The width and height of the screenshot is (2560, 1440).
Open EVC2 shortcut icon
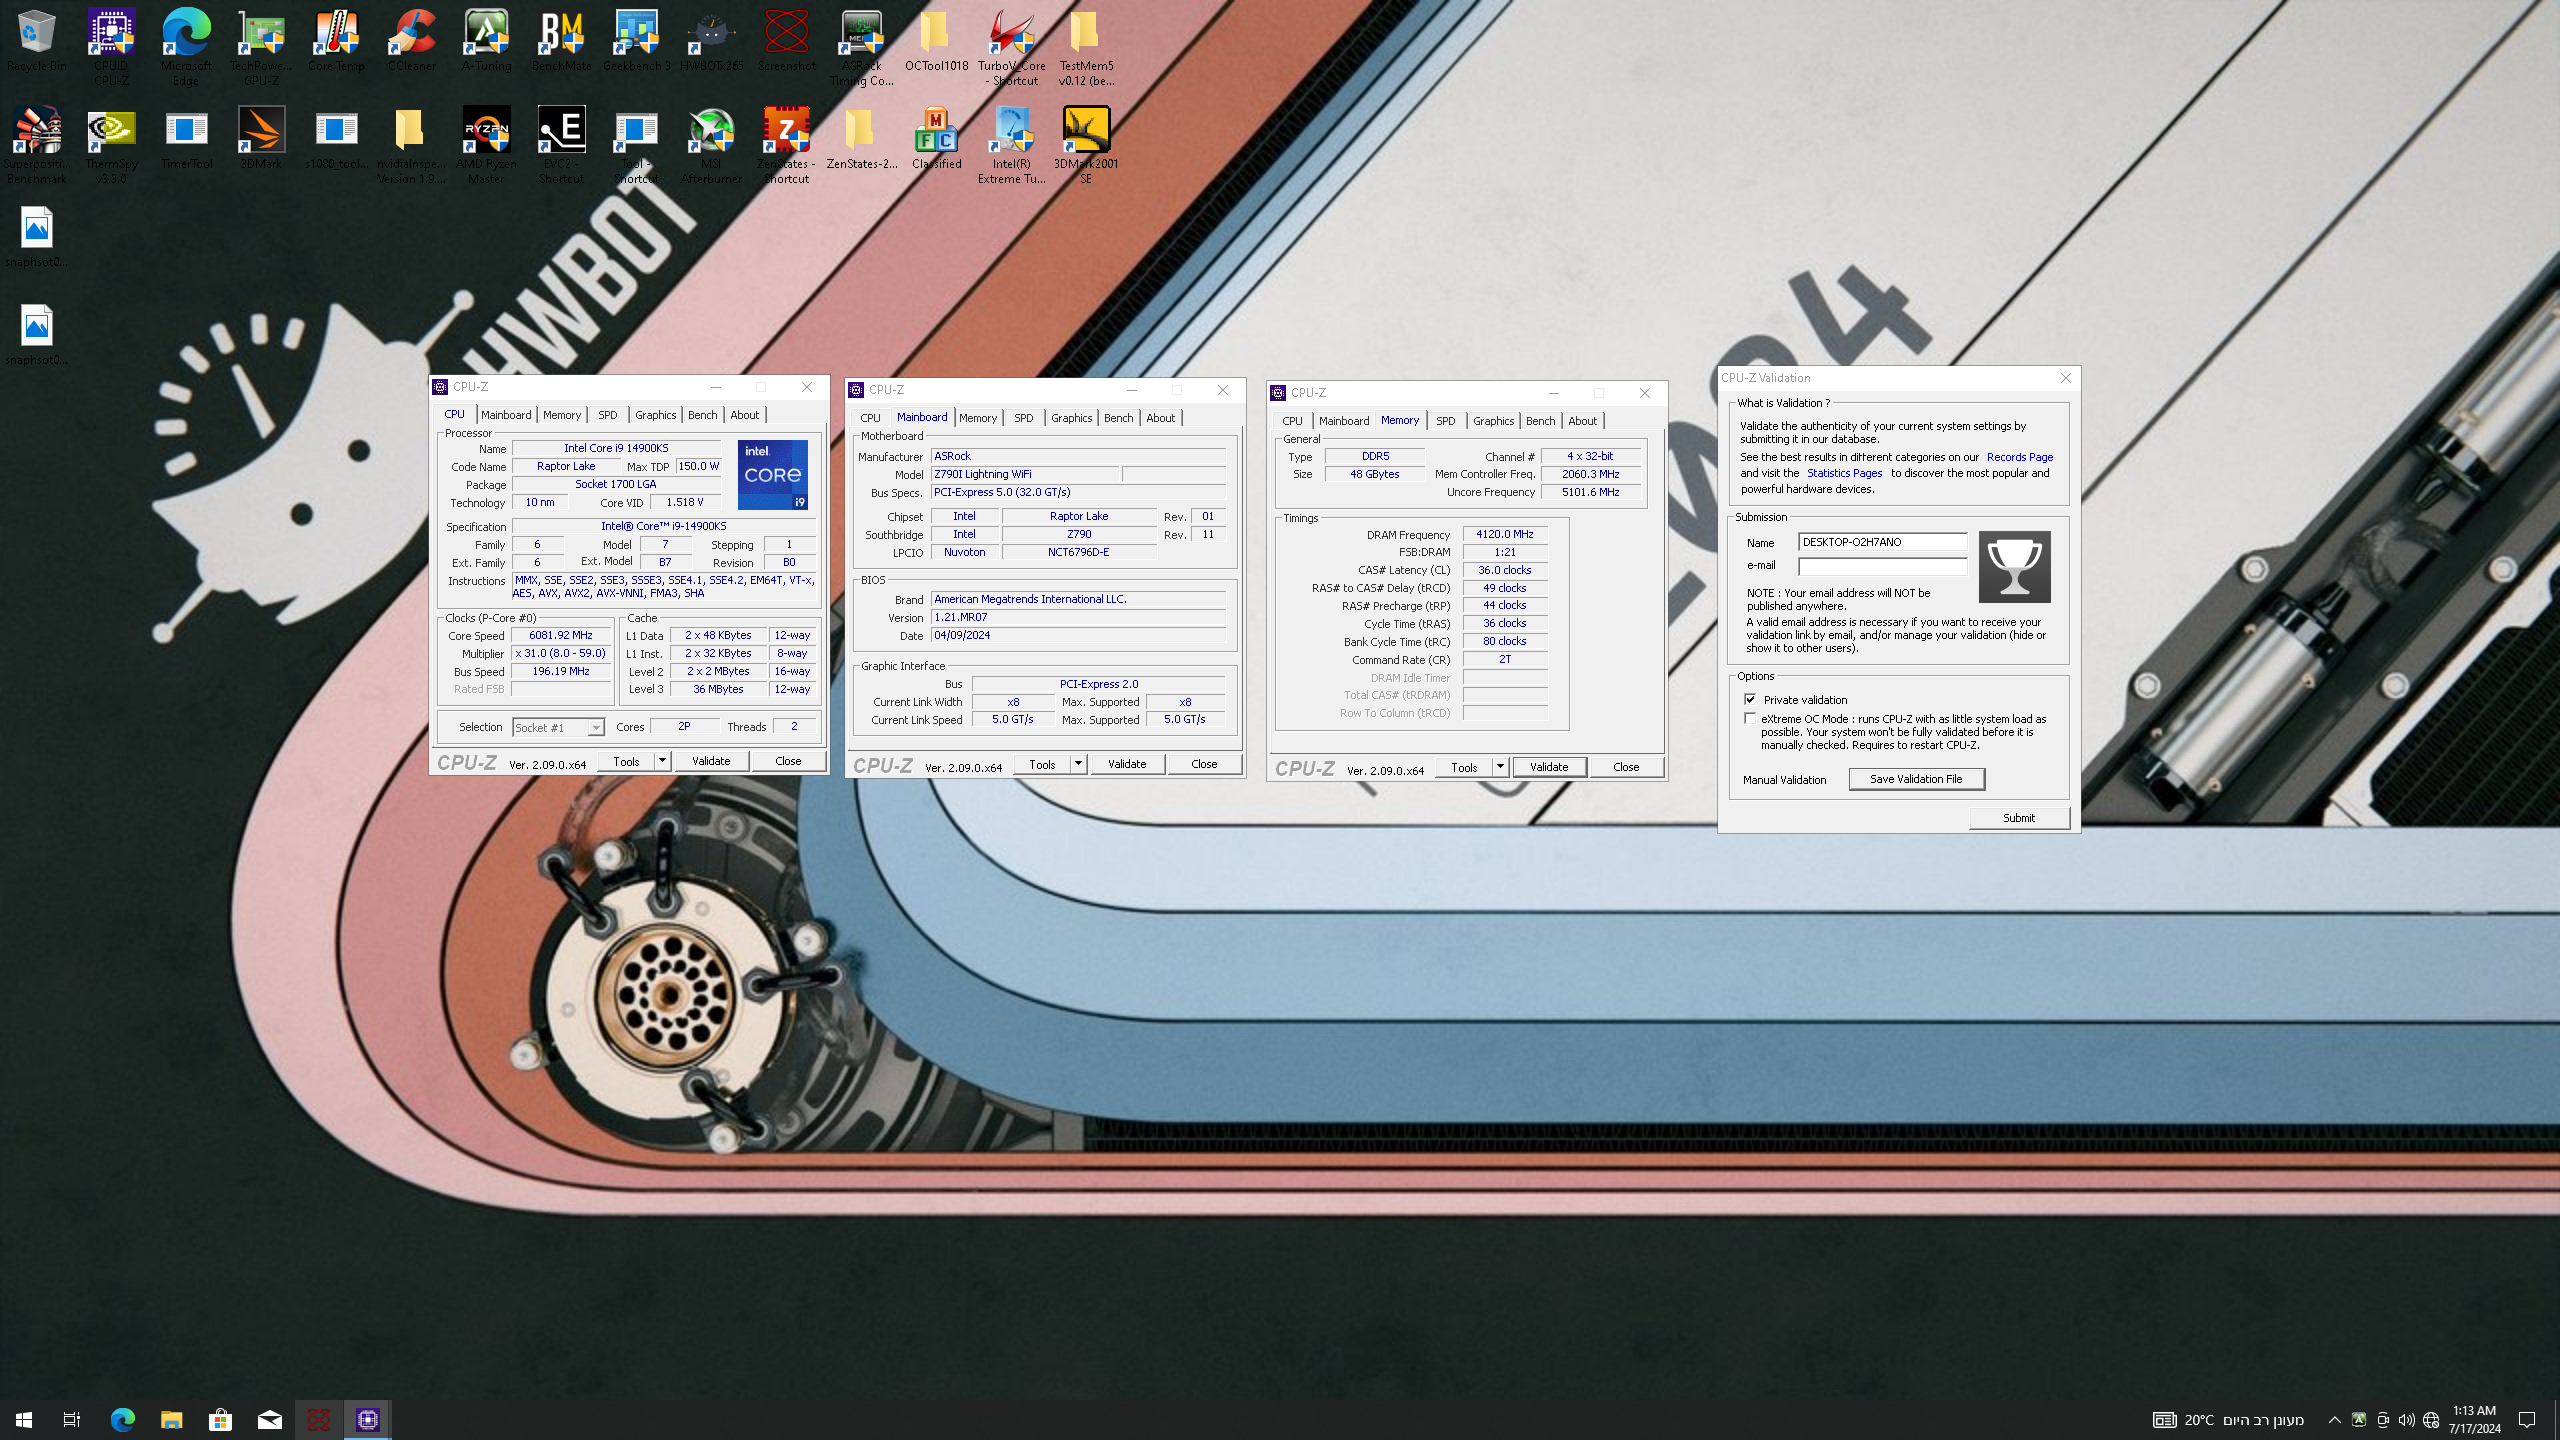(561, 144)
